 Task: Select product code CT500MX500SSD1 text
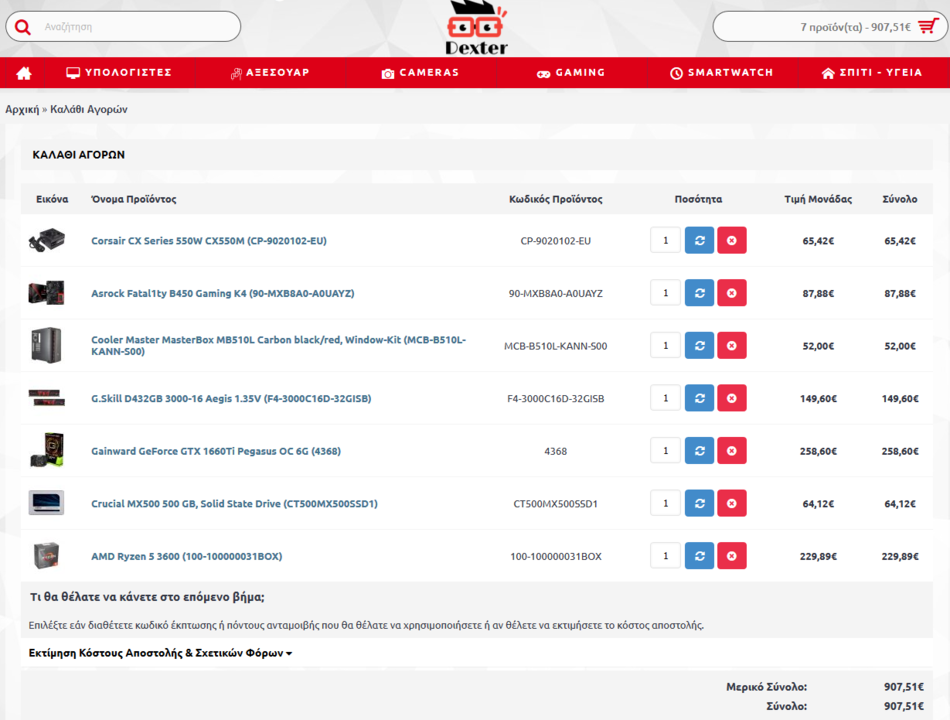556,504
